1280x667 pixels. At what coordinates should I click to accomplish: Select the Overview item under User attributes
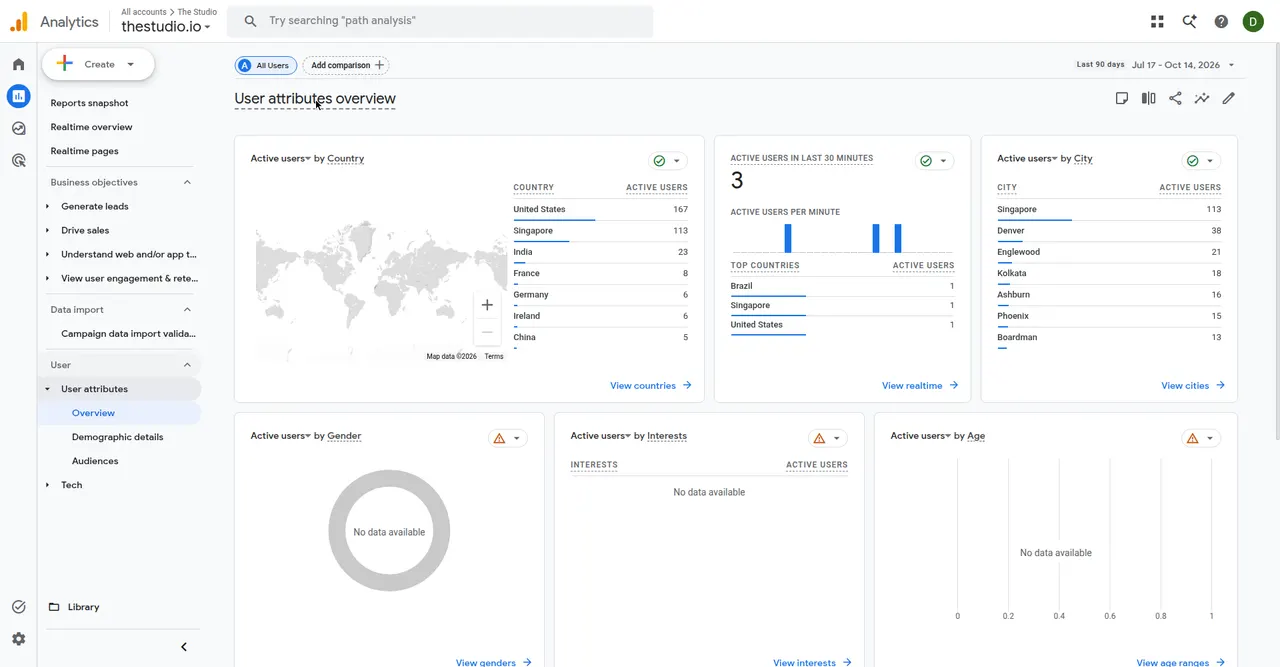[120, 413]
